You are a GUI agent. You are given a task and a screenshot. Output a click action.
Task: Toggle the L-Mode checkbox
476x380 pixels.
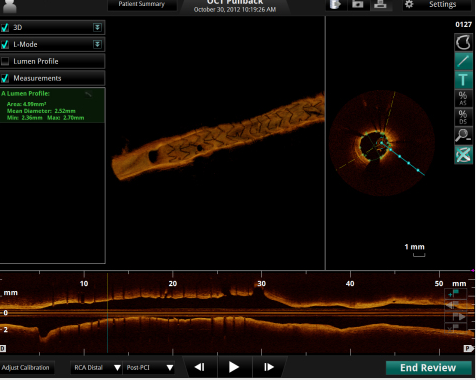5,44
